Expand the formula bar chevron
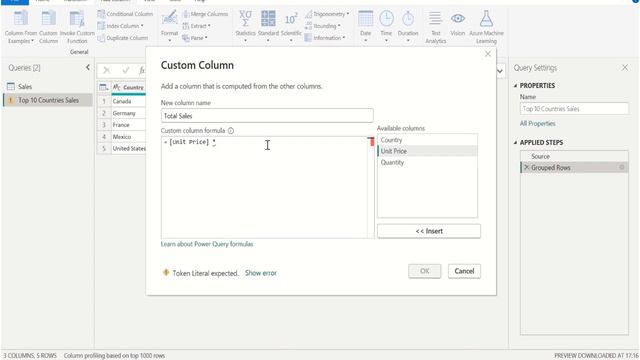 click(x=500, y=71)
